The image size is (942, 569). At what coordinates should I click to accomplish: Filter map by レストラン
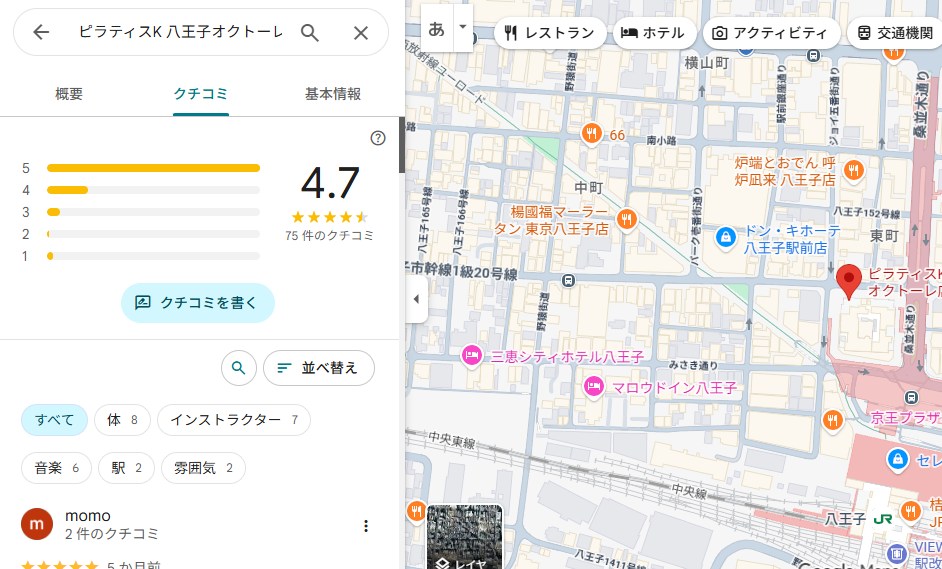(549, 33)
